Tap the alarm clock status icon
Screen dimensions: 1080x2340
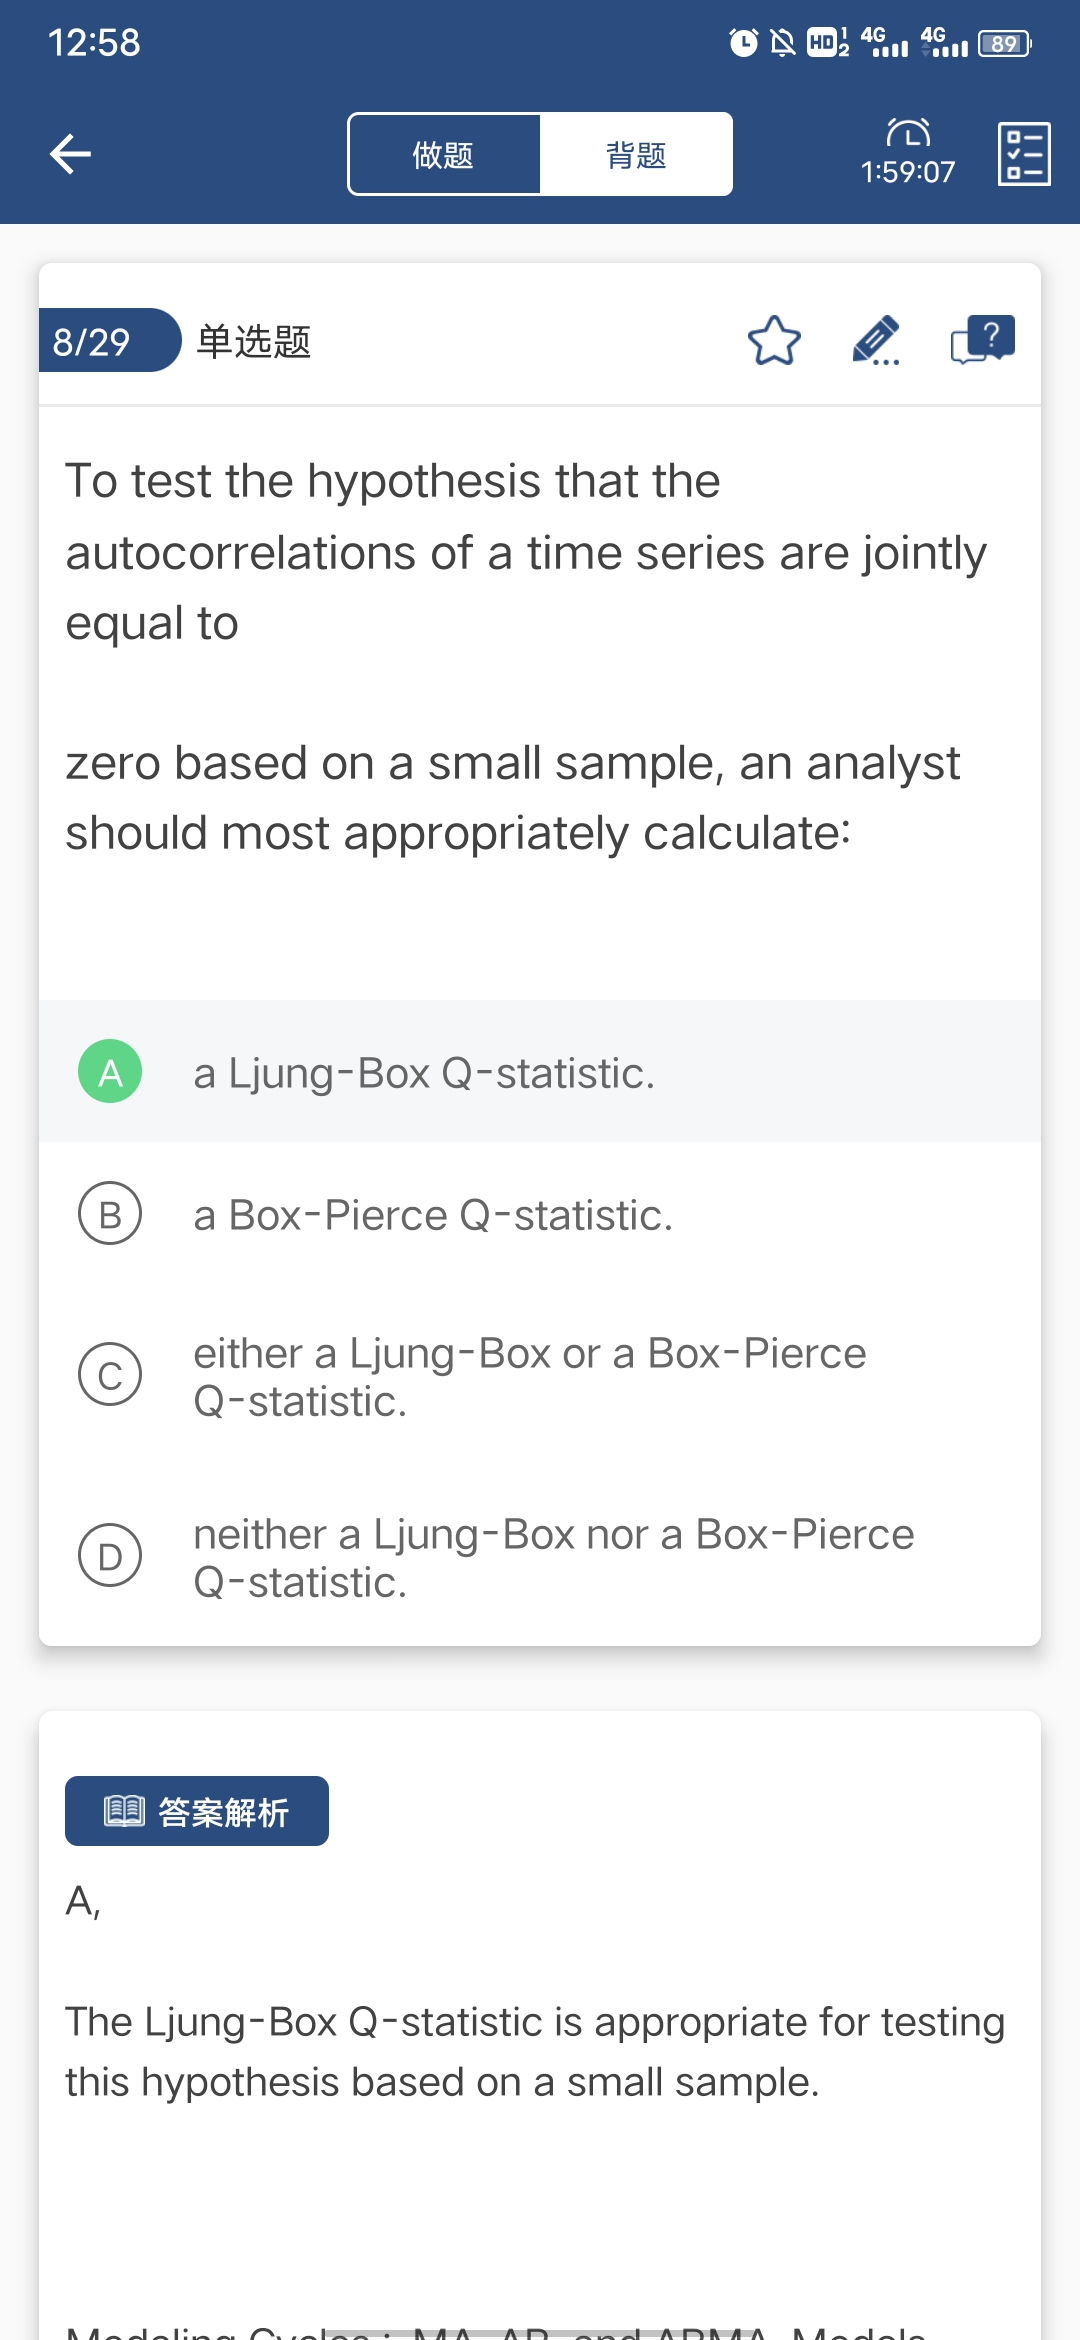click(x=743, y=43)
